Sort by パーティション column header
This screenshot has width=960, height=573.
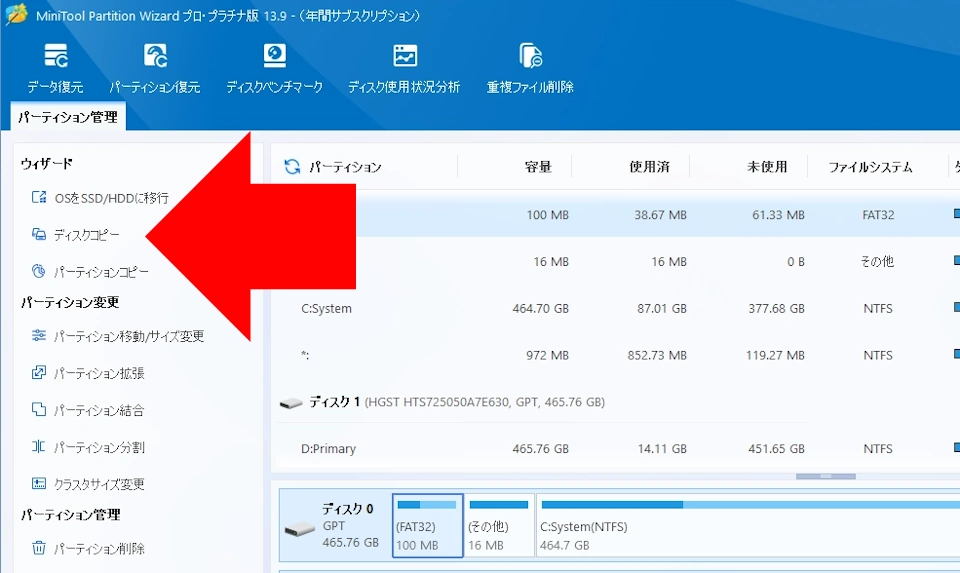click(345, 167)
